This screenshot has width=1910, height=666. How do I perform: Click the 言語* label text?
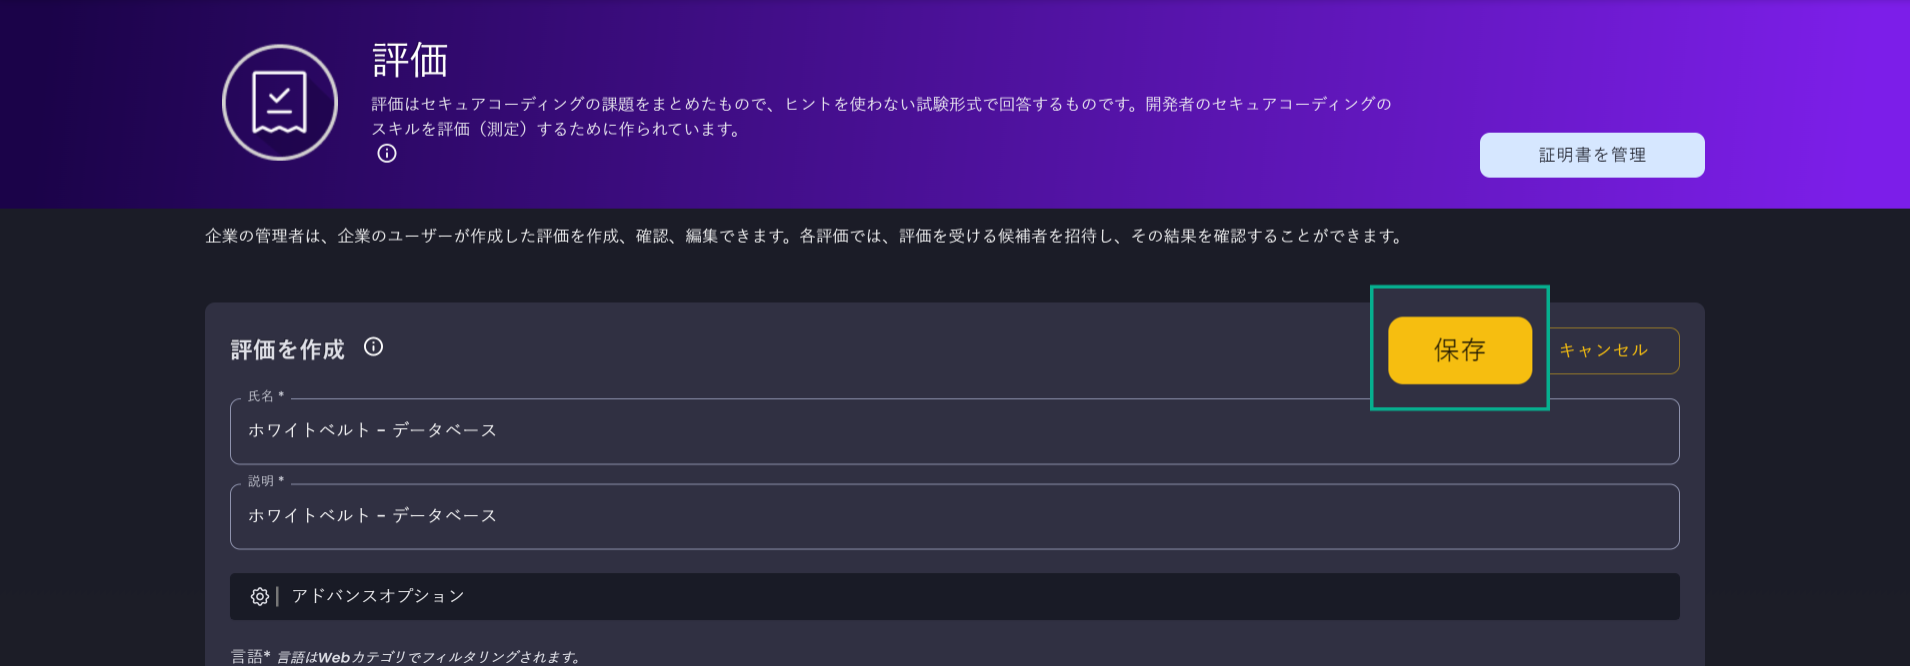point(251,657)
